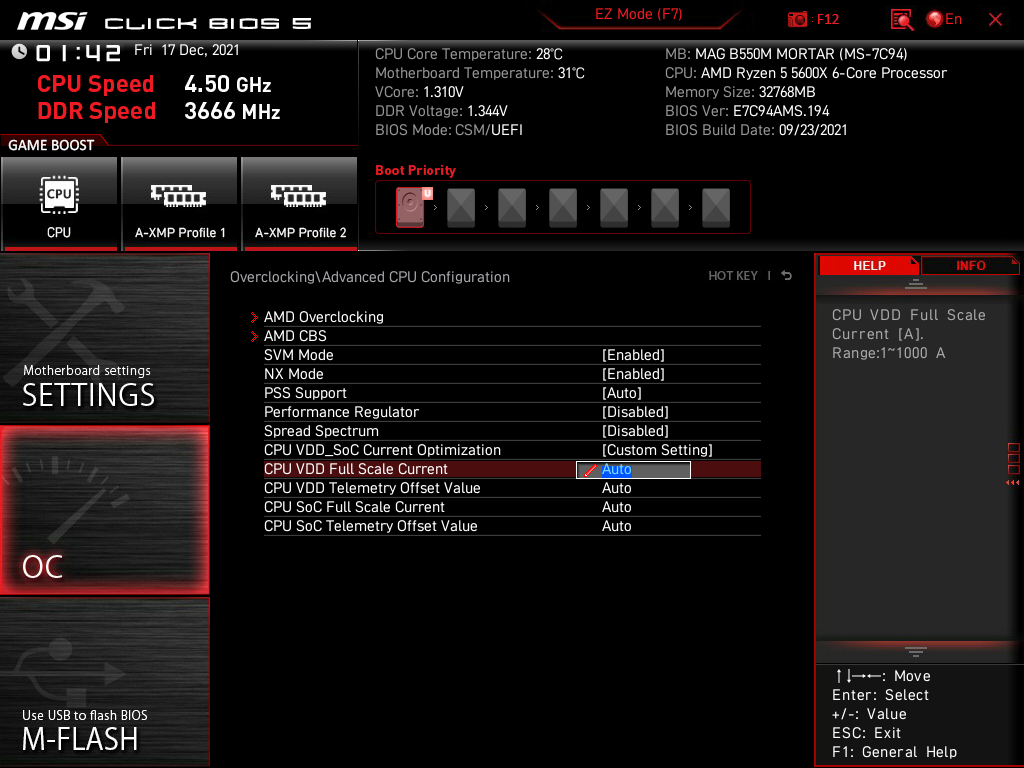This screenshot has width=1024, height=768.
Task: Click the clock icon beside the time
Action: [x=20, y=52]
